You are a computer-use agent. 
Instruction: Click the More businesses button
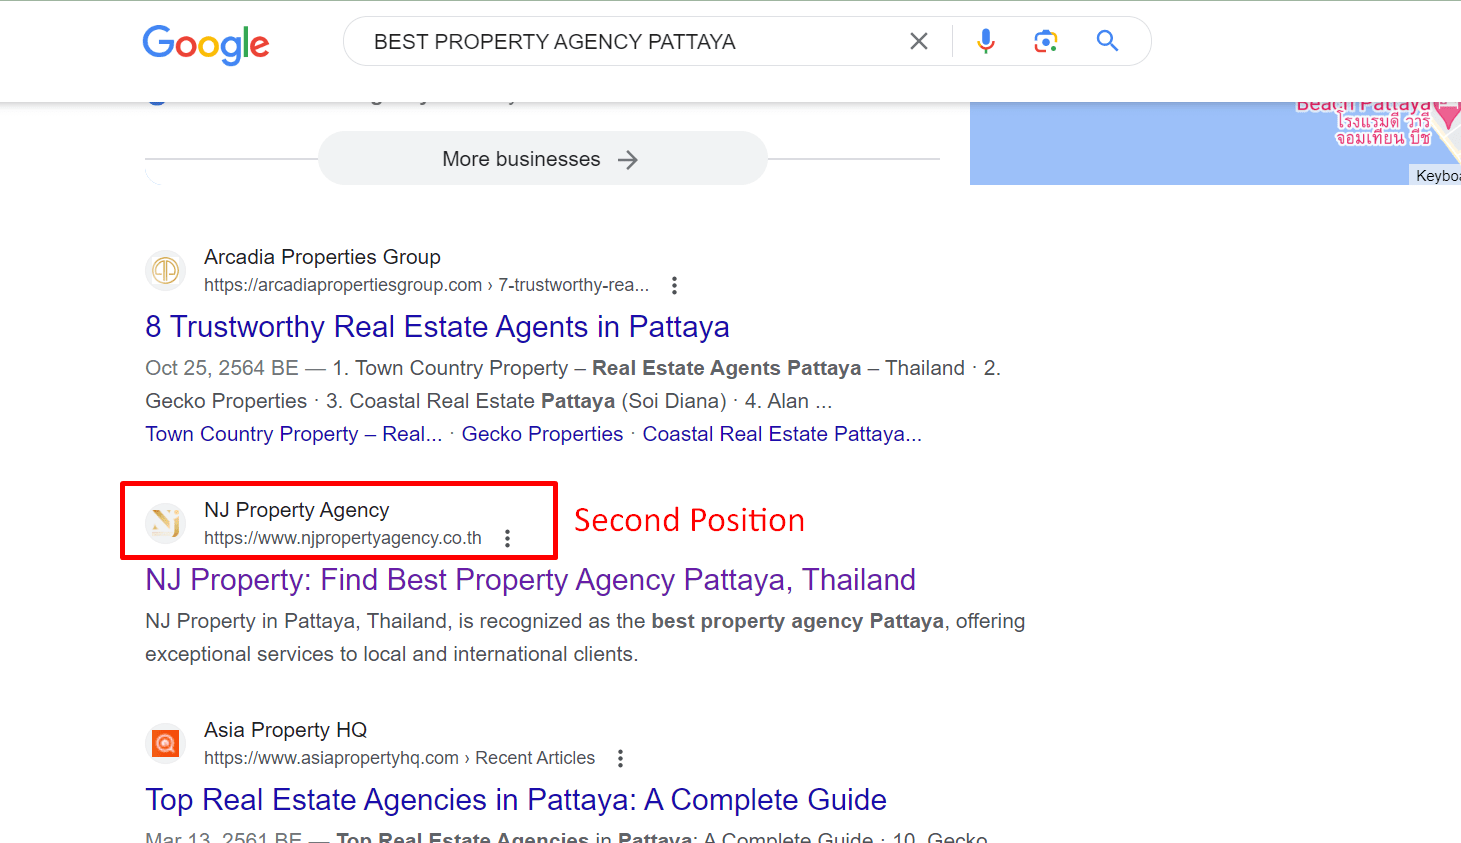[x=542, y=159]
